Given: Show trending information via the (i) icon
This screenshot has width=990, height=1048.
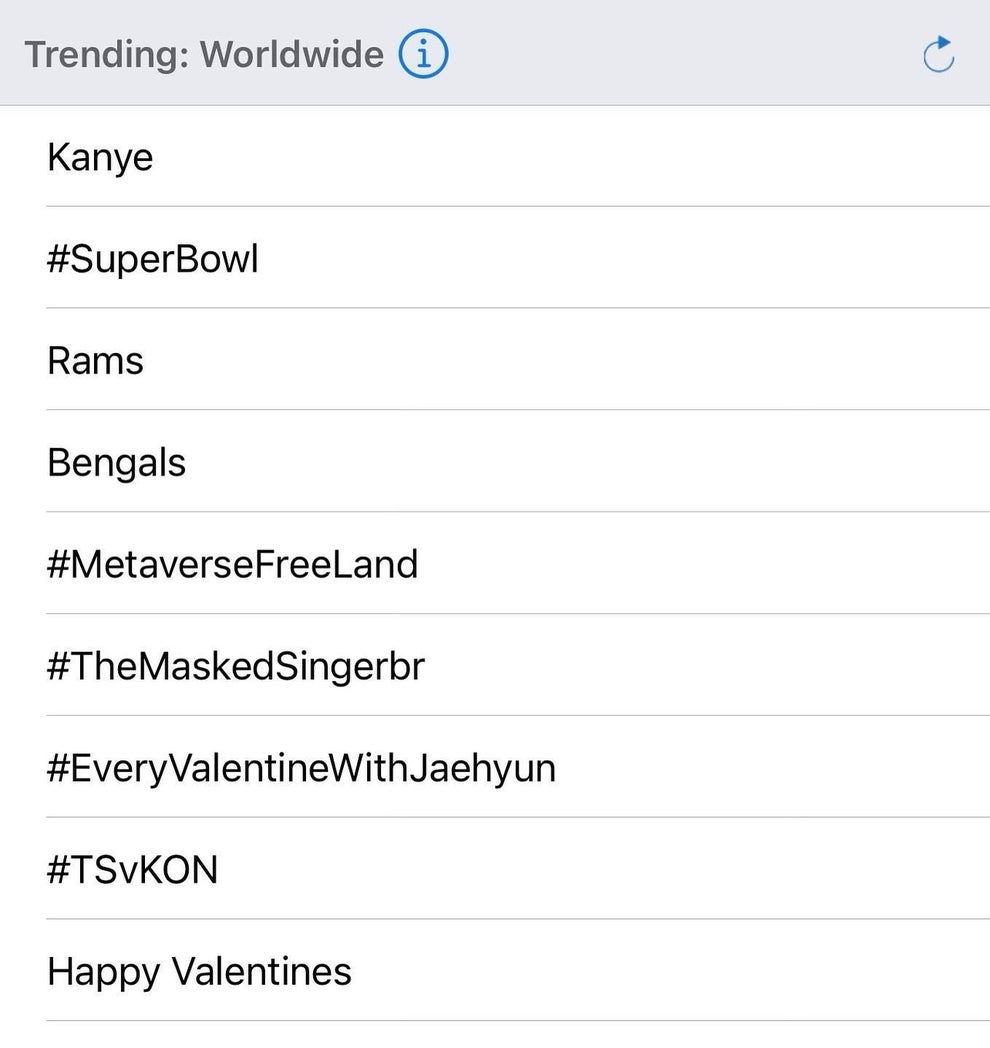Looking at the screenshot, I should point(423,54).
